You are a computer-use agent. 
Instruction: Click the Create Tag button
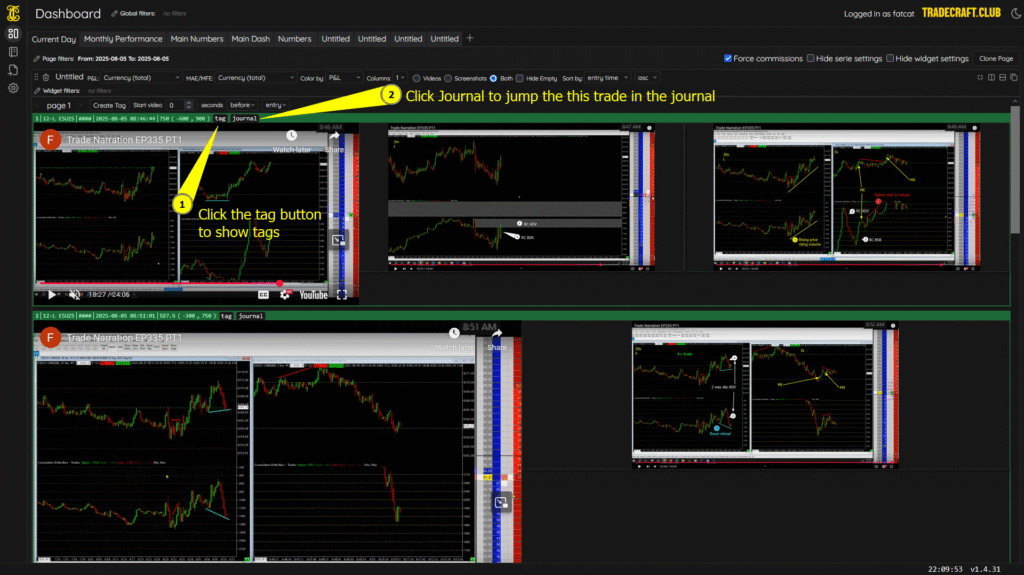109,105
